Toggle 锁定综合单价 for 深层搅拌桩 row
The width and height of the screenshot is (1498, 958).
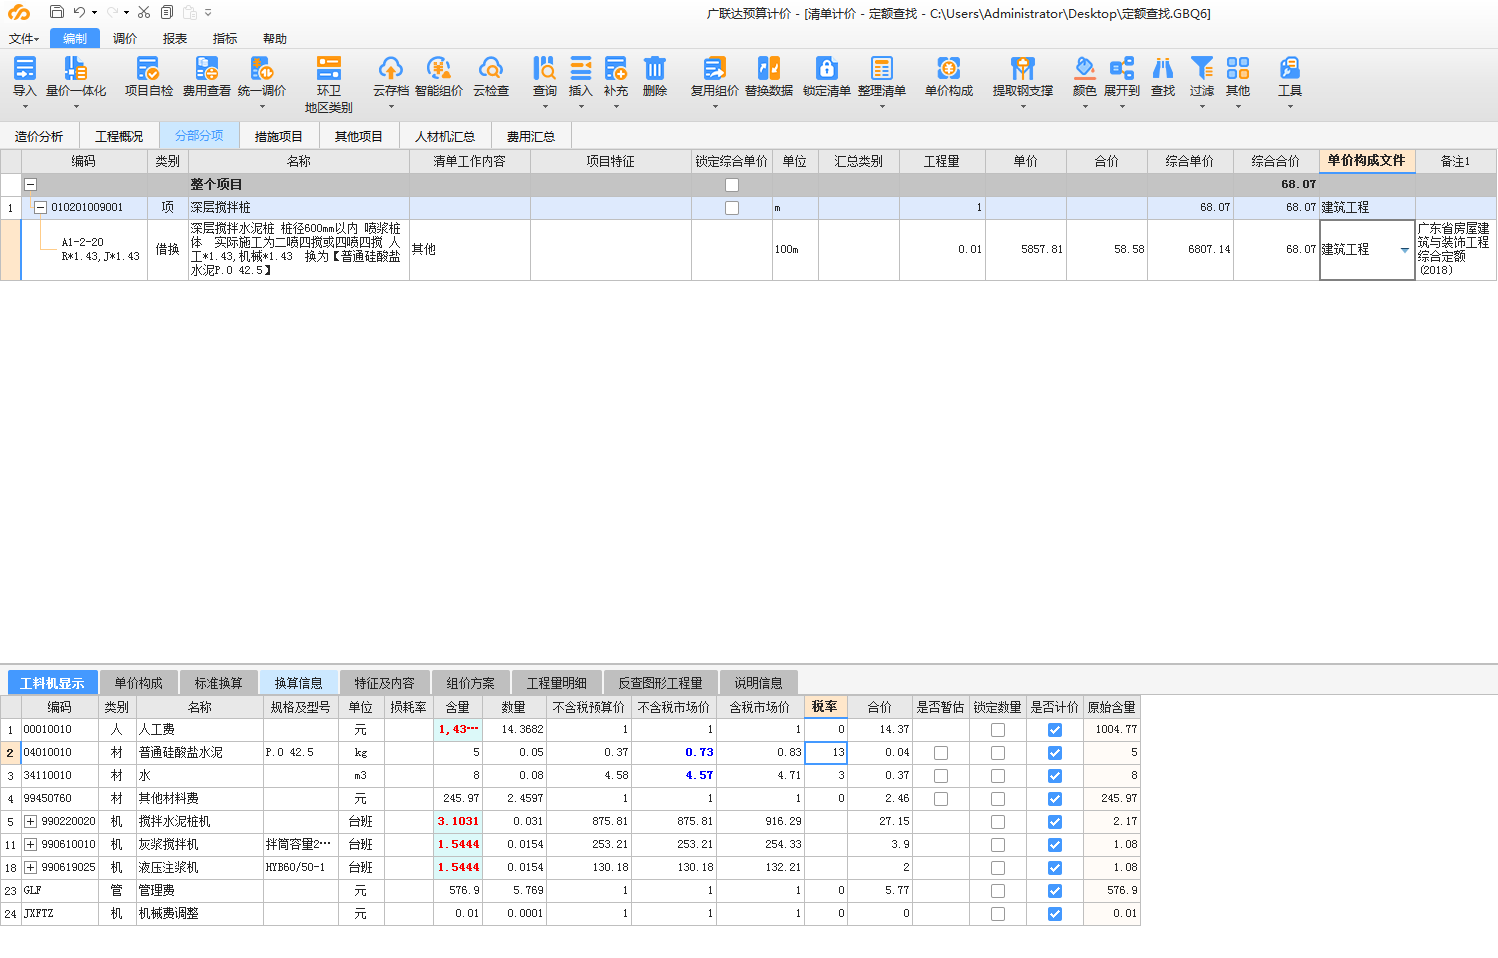click(x=732, y=208)
